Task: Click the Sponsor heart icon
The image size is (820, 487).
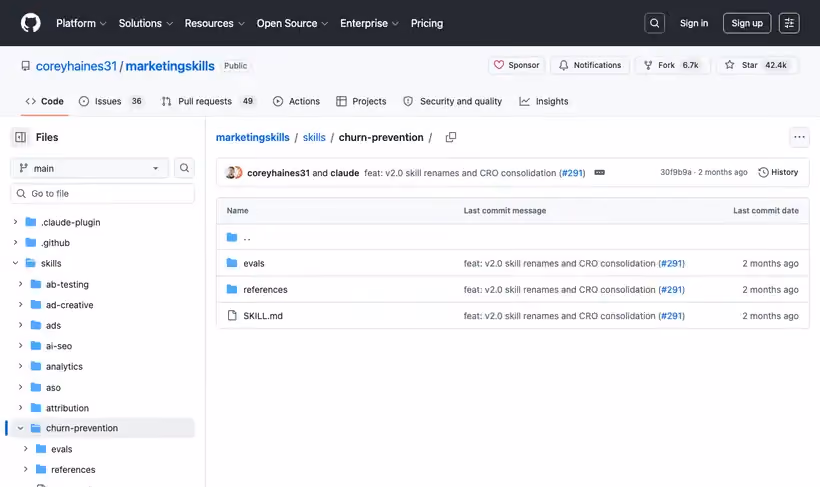Action: pyautogui.click(x=498, y=65)
